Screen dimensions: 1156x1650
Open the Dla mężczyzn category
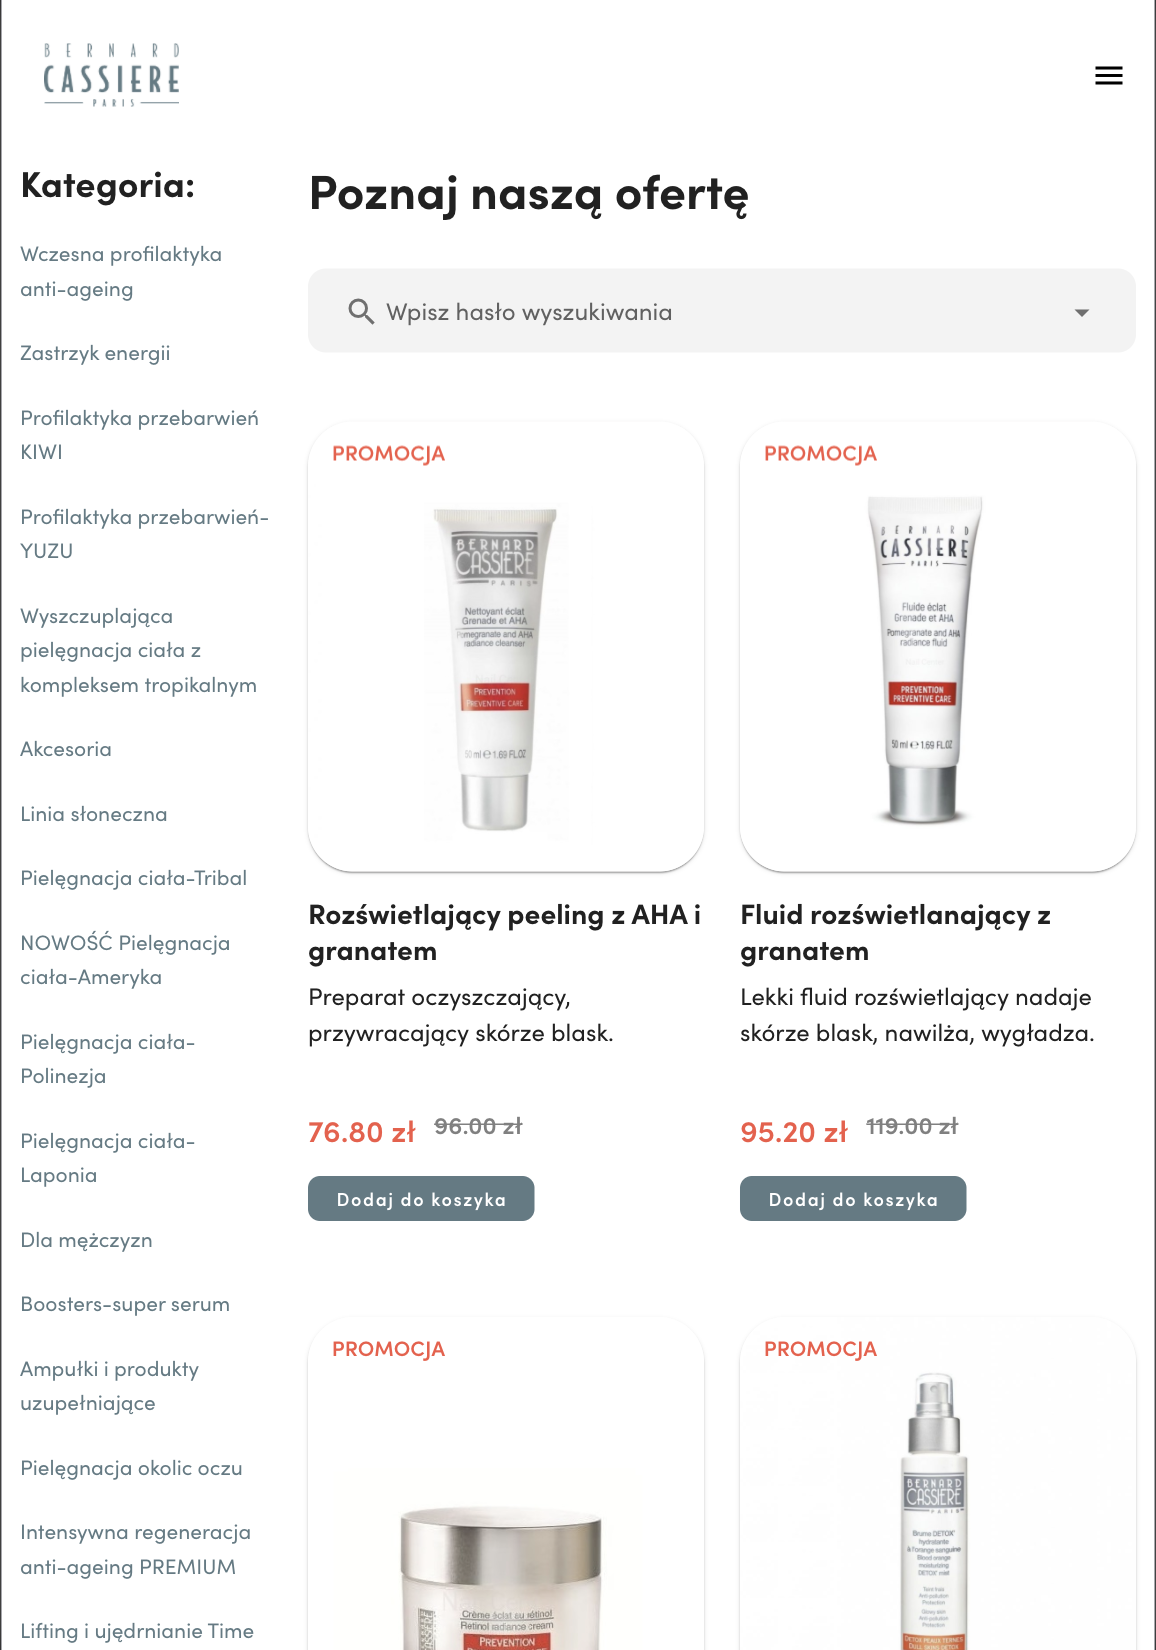pos(86,1240)
